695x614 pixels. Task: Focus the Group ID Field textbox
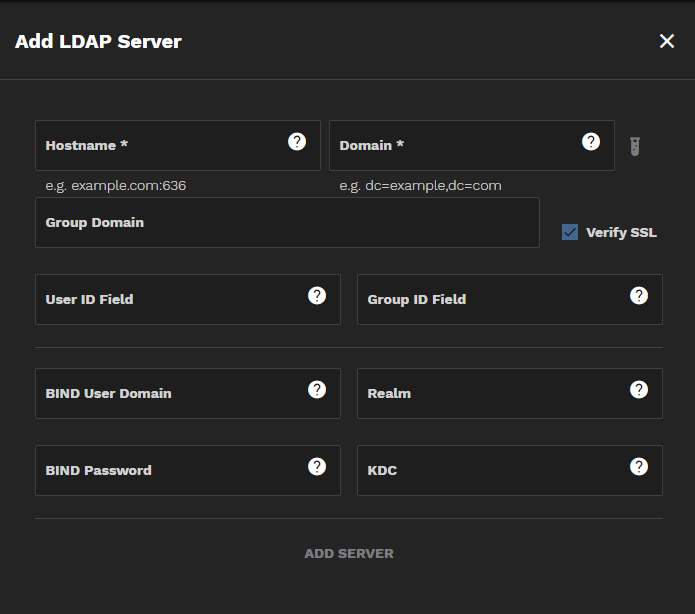(492, 300)
